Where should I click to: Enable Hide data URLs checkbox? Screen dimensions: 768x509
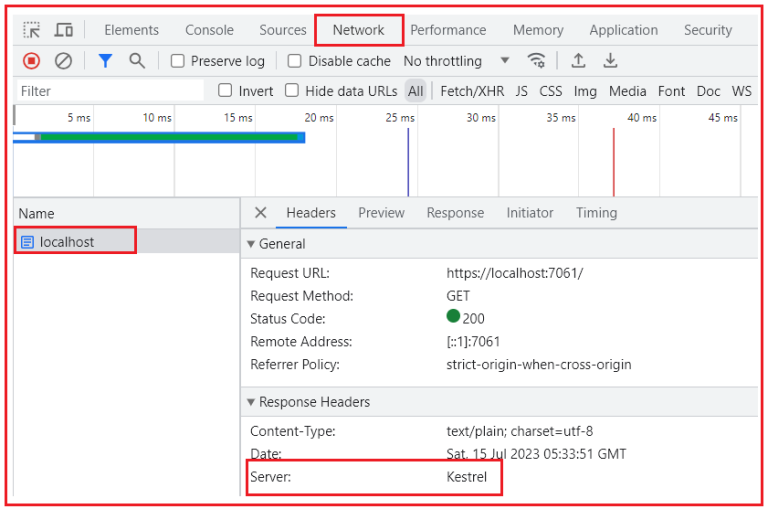[292, 91]
